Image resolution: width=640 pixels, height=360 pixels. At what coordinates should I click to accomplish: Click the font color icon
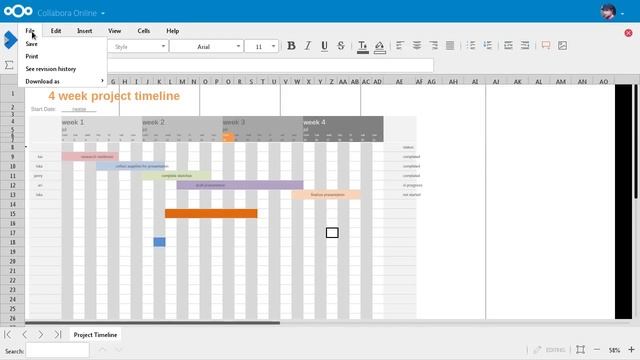[x=362, y=47]
